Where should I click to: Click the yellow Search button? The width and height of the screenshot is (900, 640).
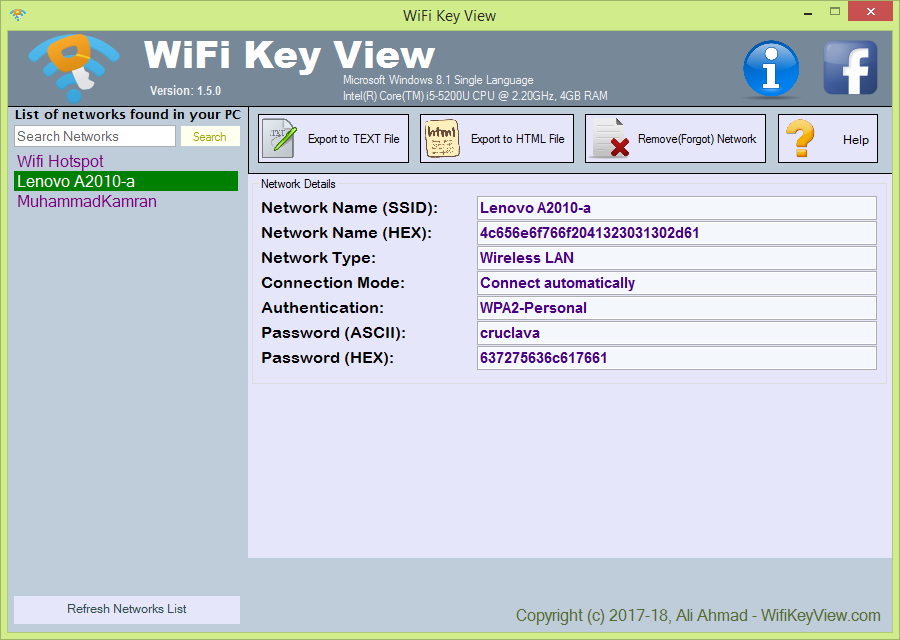pos(210,137)
